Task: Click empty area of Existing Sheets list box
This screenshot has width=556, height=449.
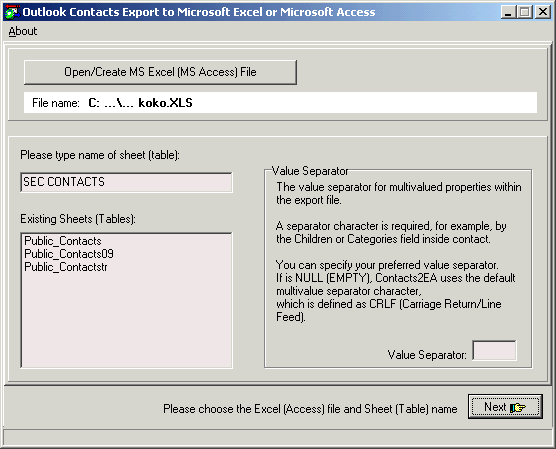Action: [x=127, y=319]
